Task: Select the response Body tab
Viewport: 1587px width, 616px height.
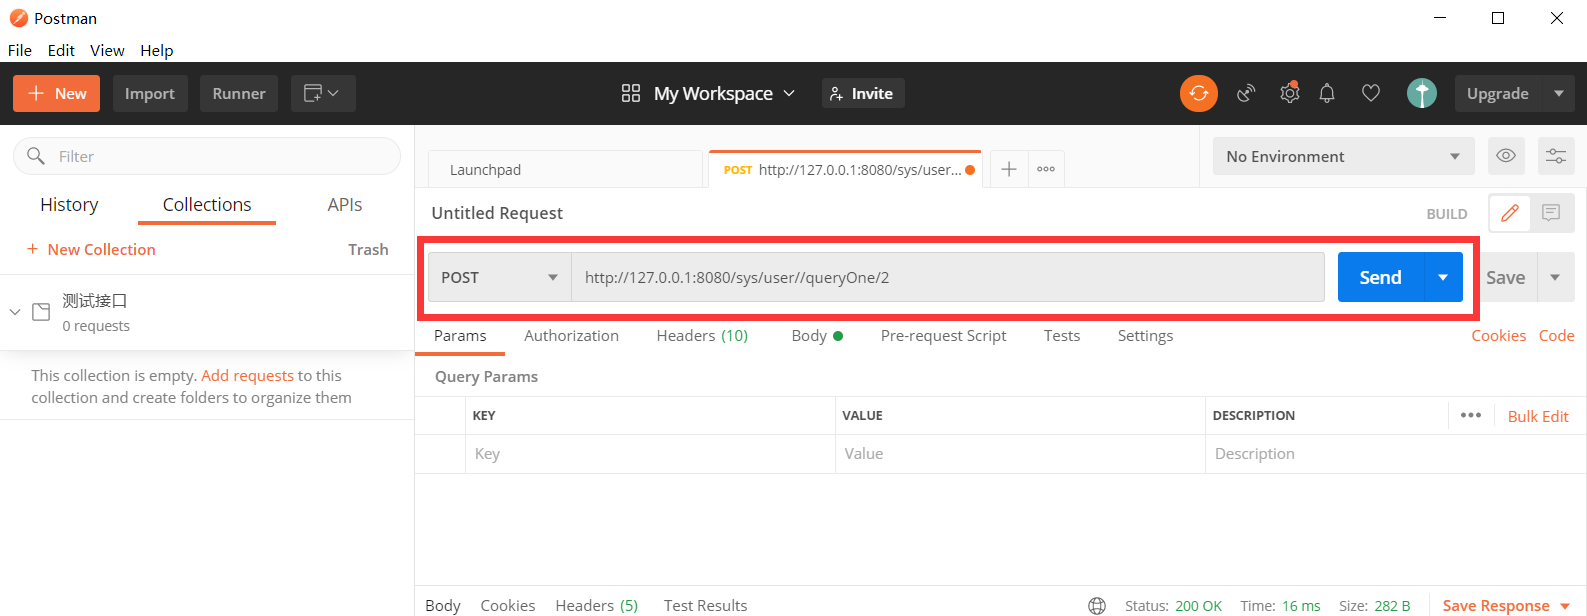Action: point(443,605)
